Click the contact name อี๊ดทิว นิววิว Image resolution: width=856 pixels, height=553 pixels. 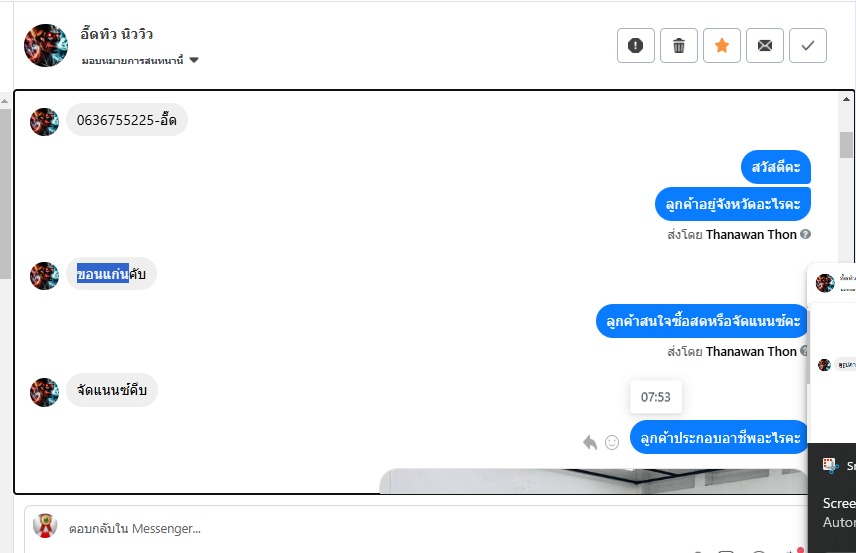pos(116,34)
